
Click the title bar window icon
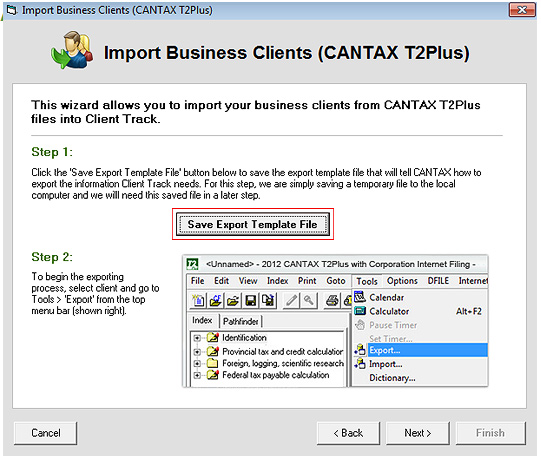(x=12, y=11)
